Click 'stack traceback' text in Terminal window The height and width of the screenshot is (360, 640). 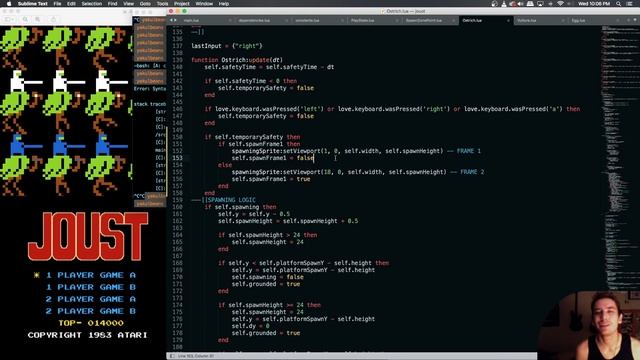(150, 104)
